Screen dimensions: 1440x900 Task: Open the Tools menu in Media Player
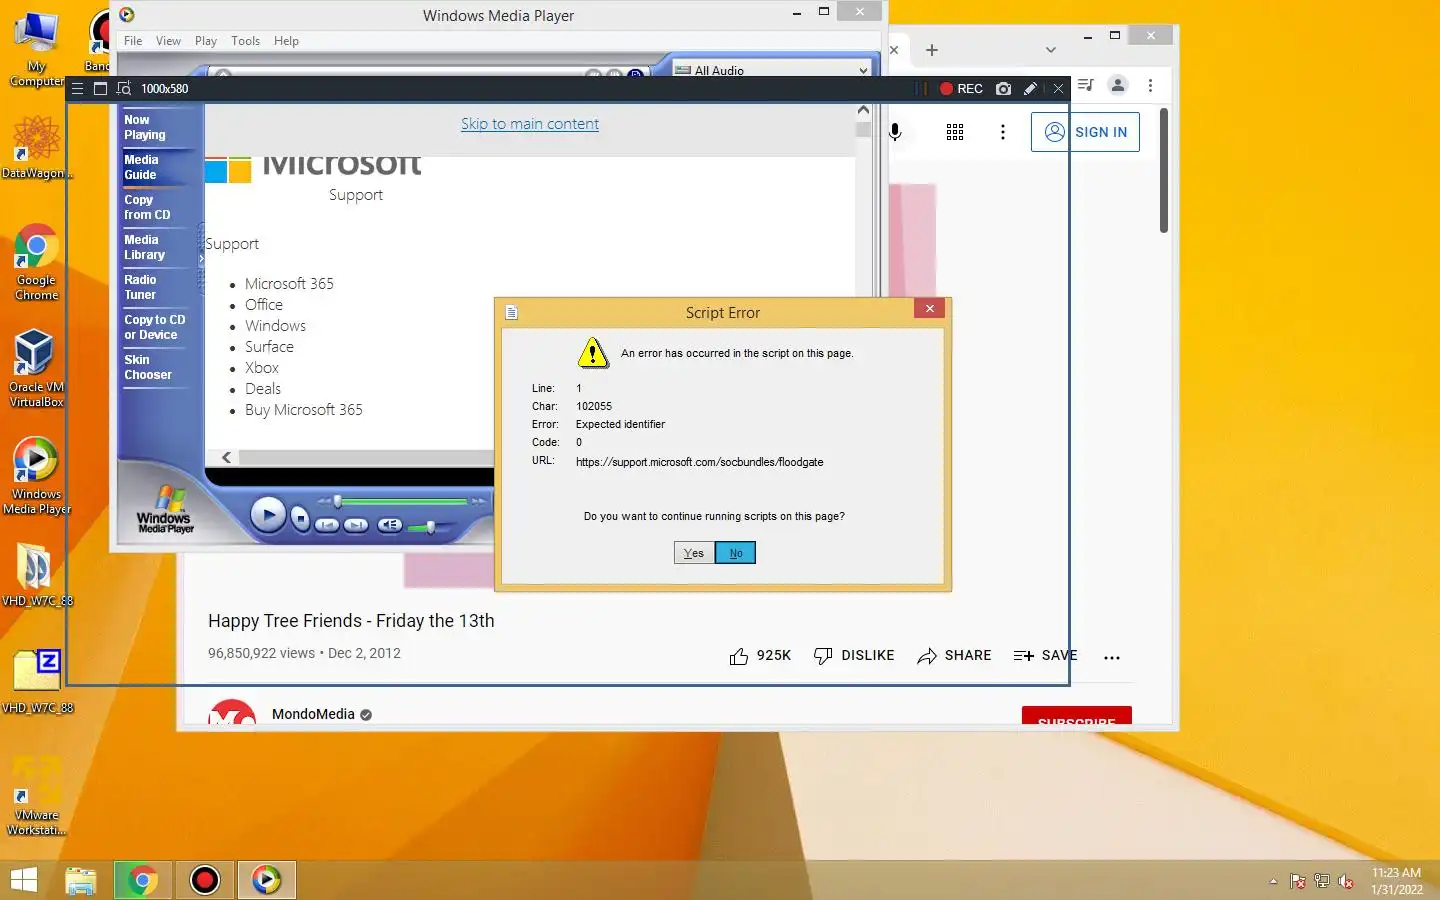245,41
